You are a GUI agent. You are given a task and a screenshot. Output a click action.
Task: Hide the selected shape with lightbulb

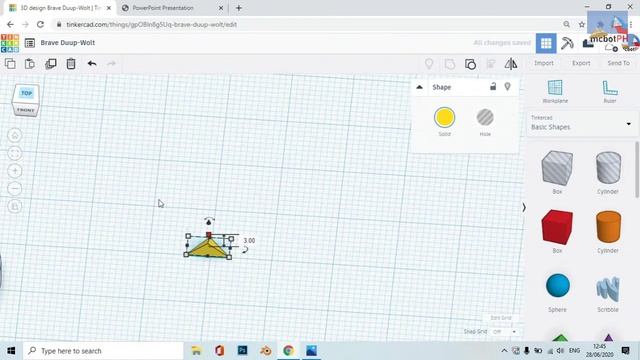coord(507,87)
